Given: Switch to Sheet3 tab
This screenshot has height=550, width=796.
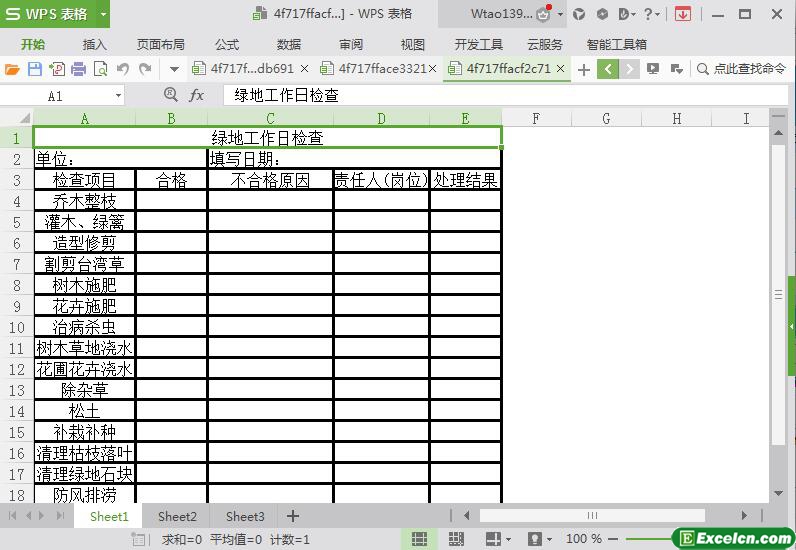Looking at the screenshot, I should click(245, 516).
